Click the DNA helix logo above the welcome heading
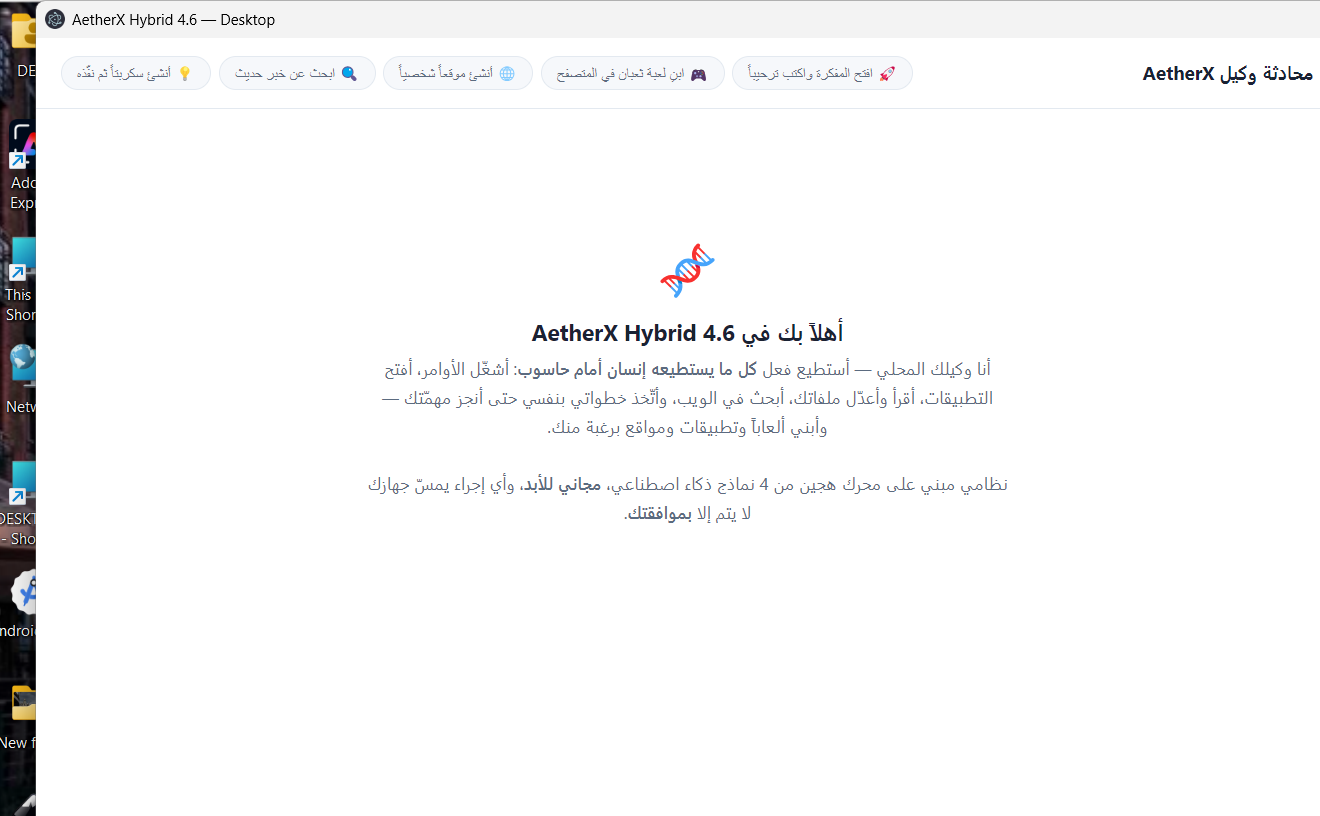Image resolution: width=1320 pixels, height=816 pixels. coord(688,270)
